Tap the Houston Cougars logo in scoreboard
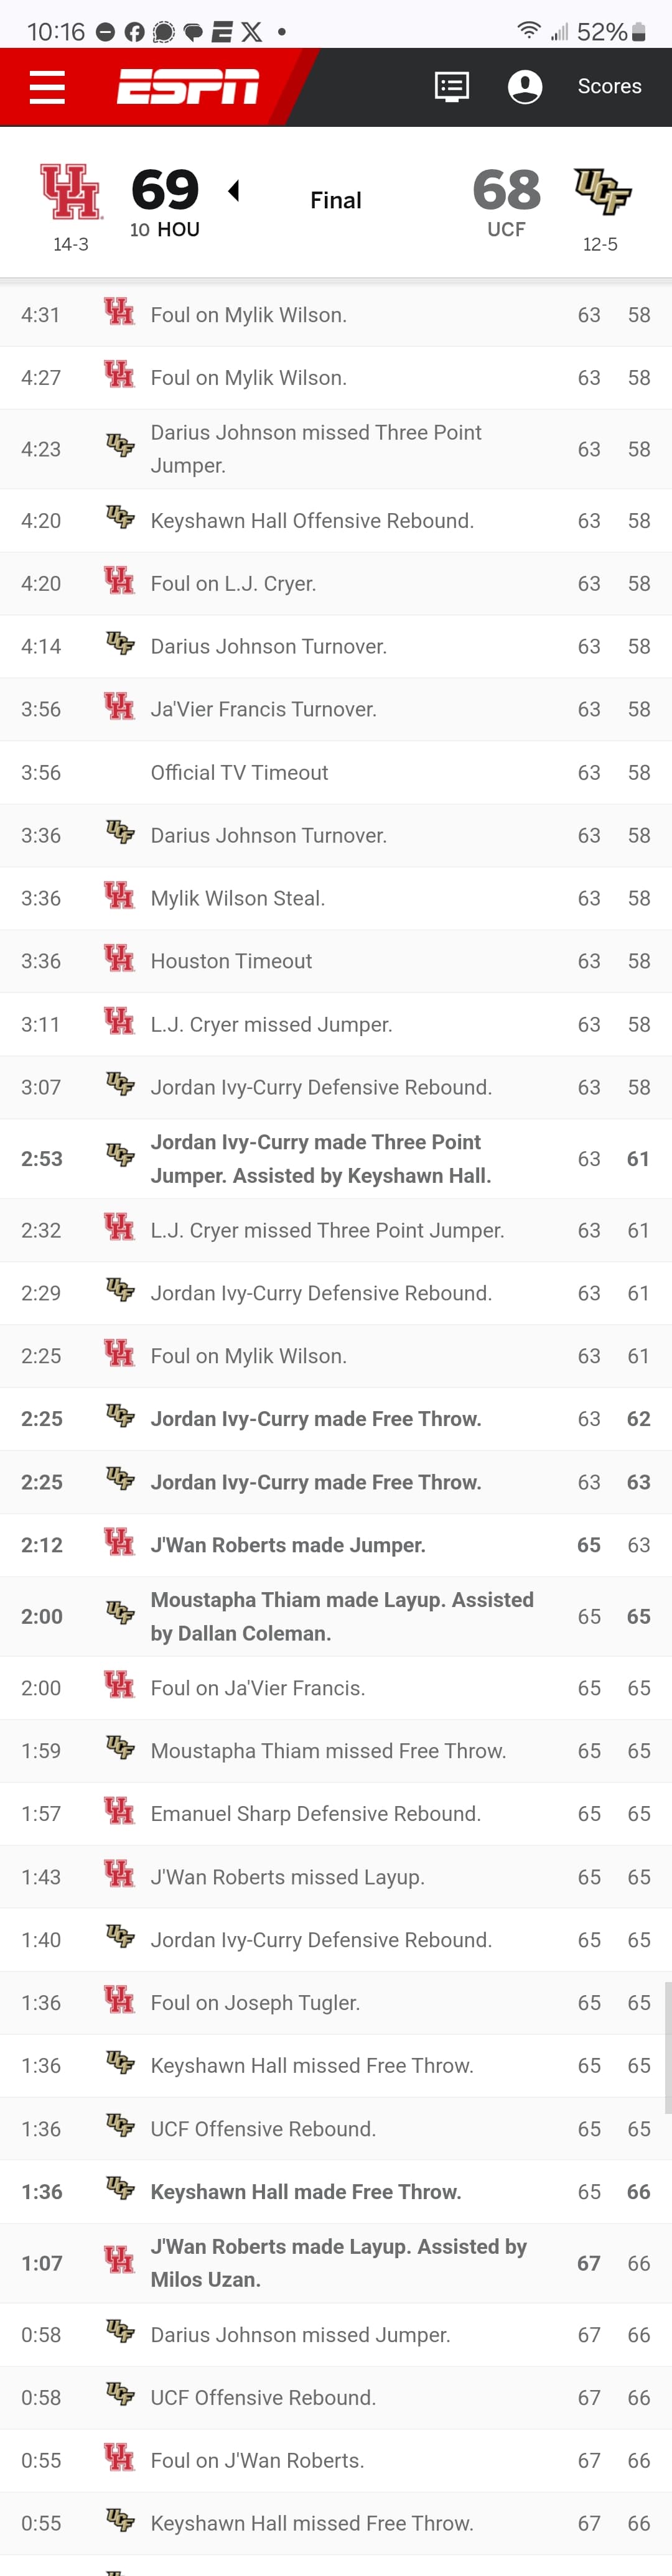The width and height of the screenshot is (672, 2576). click(71, 191)
